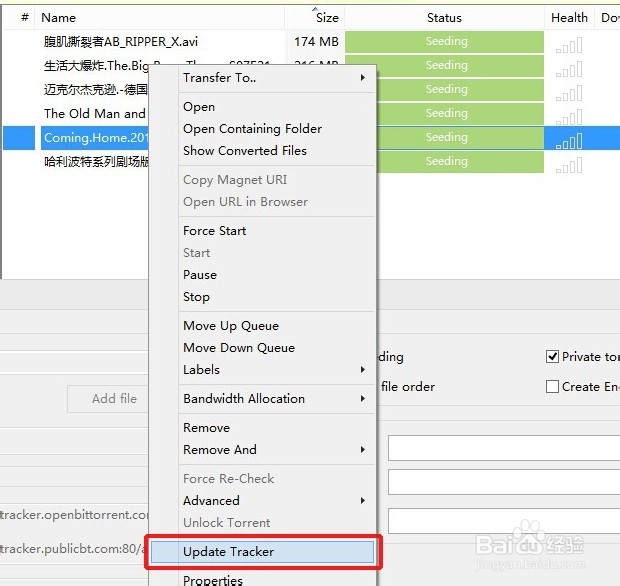Select Force Start in the menu

(x=214, y=230)
